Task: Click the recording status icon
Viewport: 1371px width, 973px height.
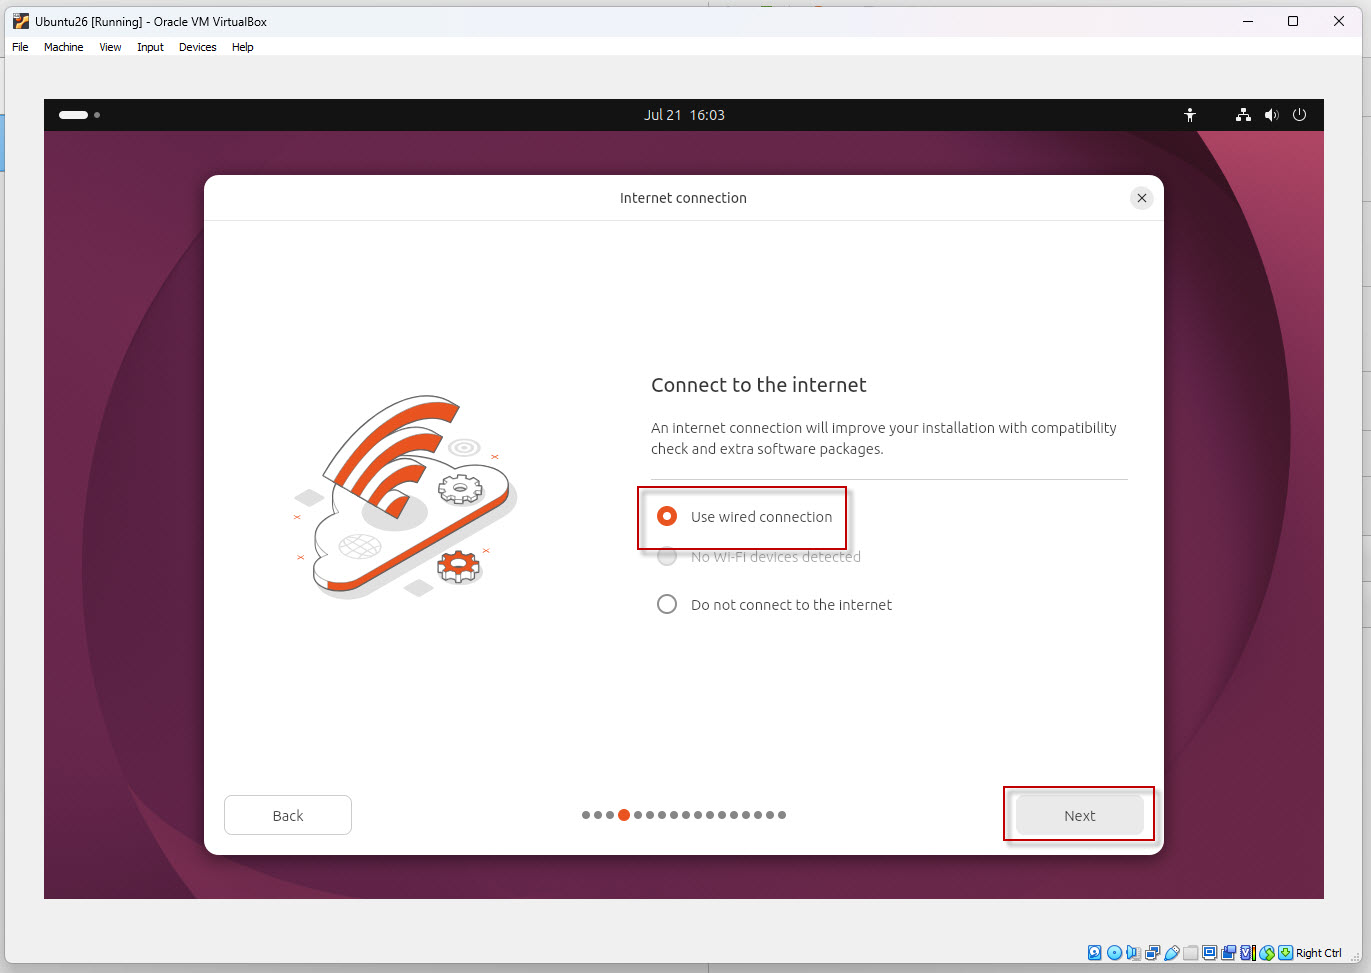Action: pyautogui.click(x=1228, y=953)
